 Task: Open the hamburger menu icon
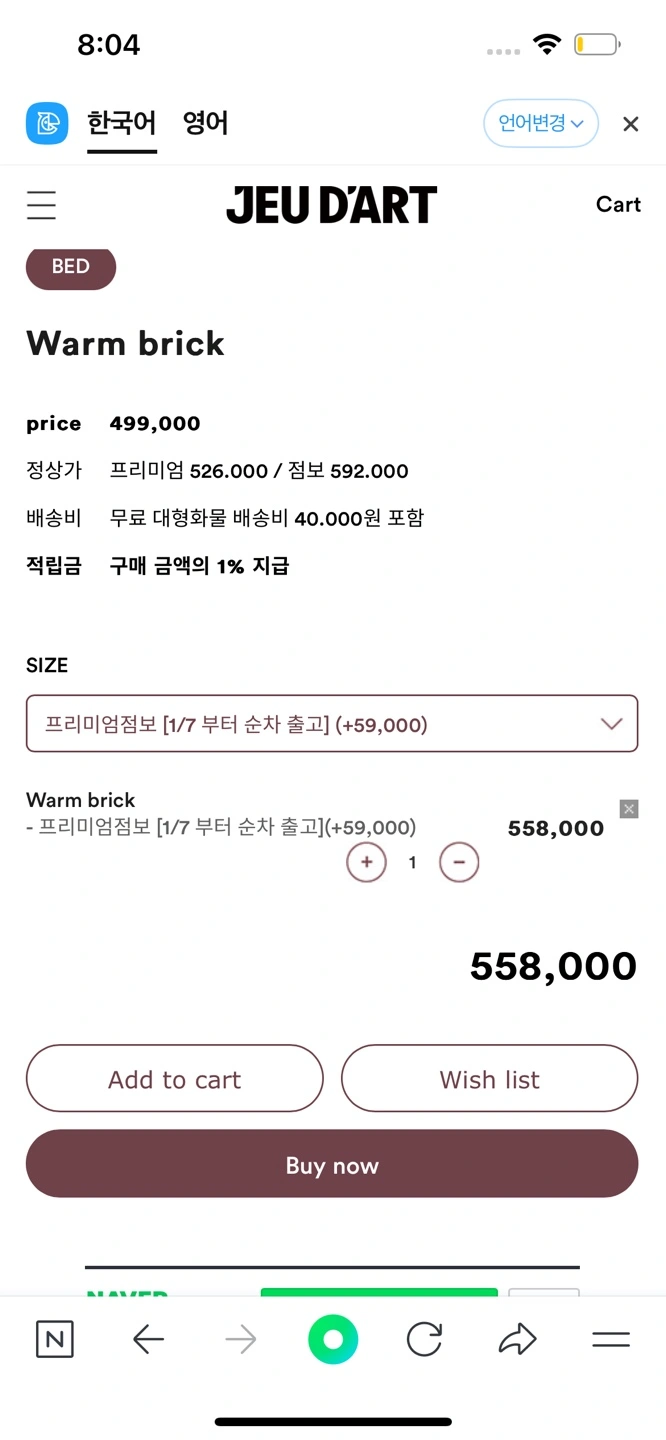coord(41,205)
